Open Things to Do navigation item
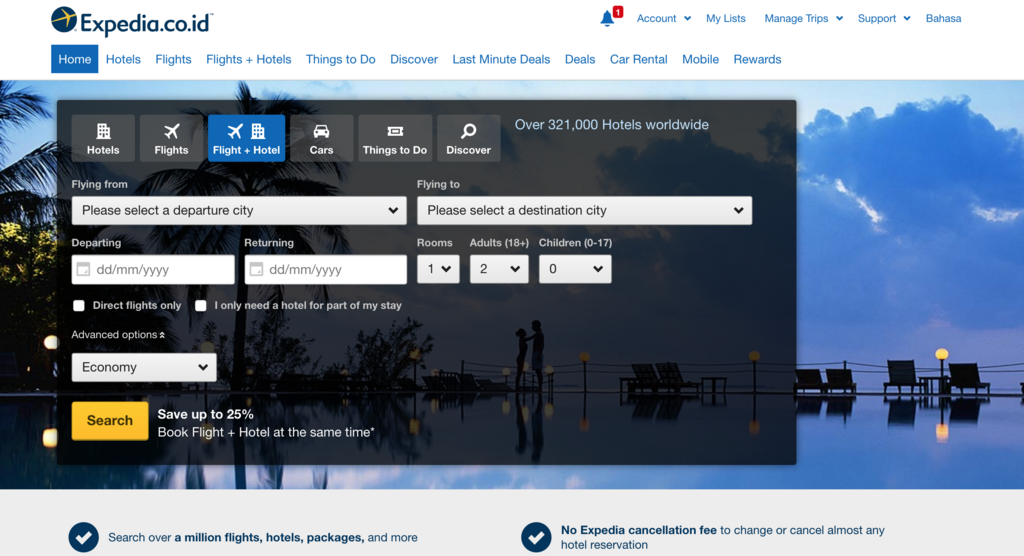Image resolution: width=1024 pixels, height=556 pixels. (x=340, y=59)
